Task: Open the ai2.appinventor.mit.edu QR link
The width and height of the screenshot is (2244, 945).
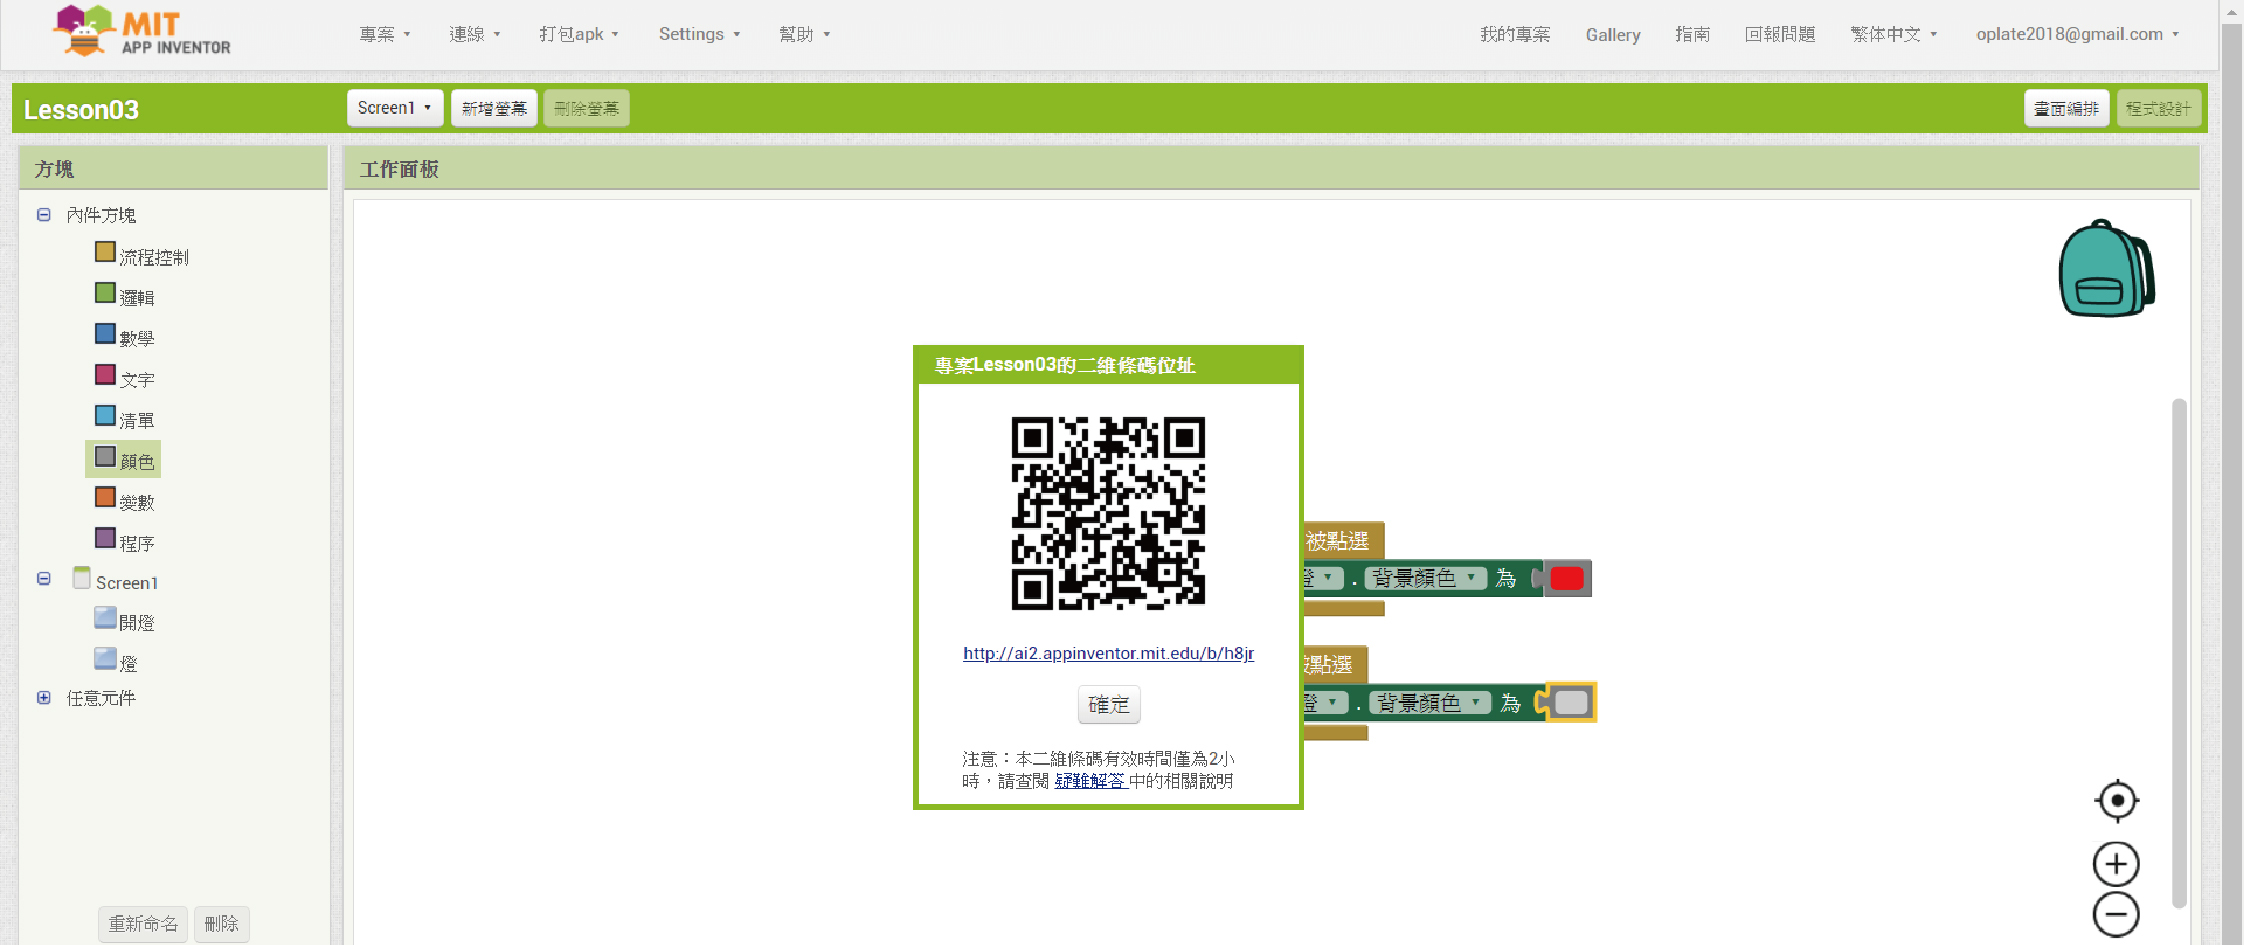Action: pos(1108,653)
